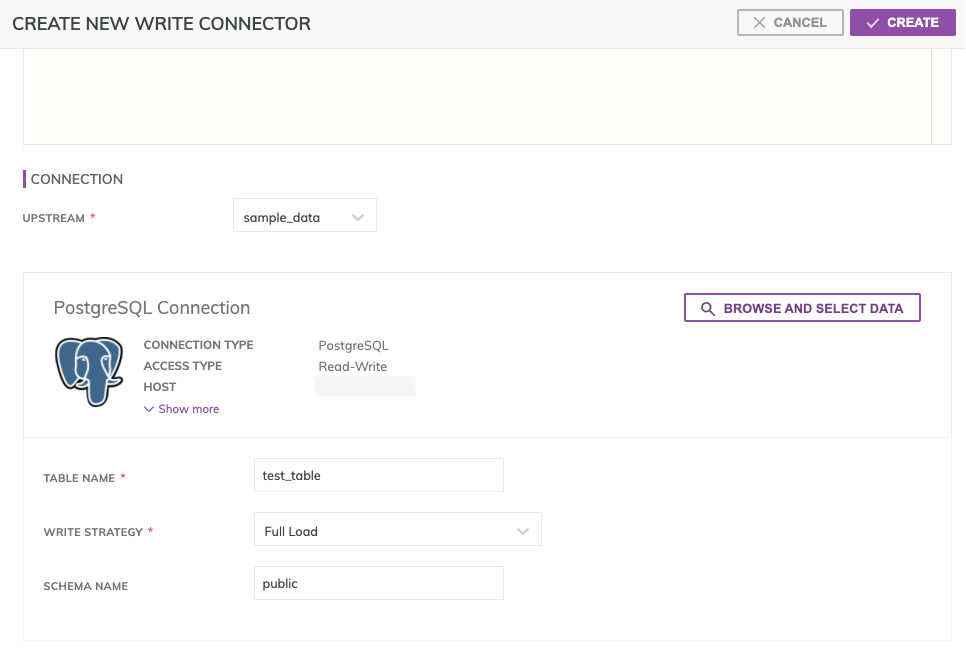Focus the Schema Name input field

(378, 583)
